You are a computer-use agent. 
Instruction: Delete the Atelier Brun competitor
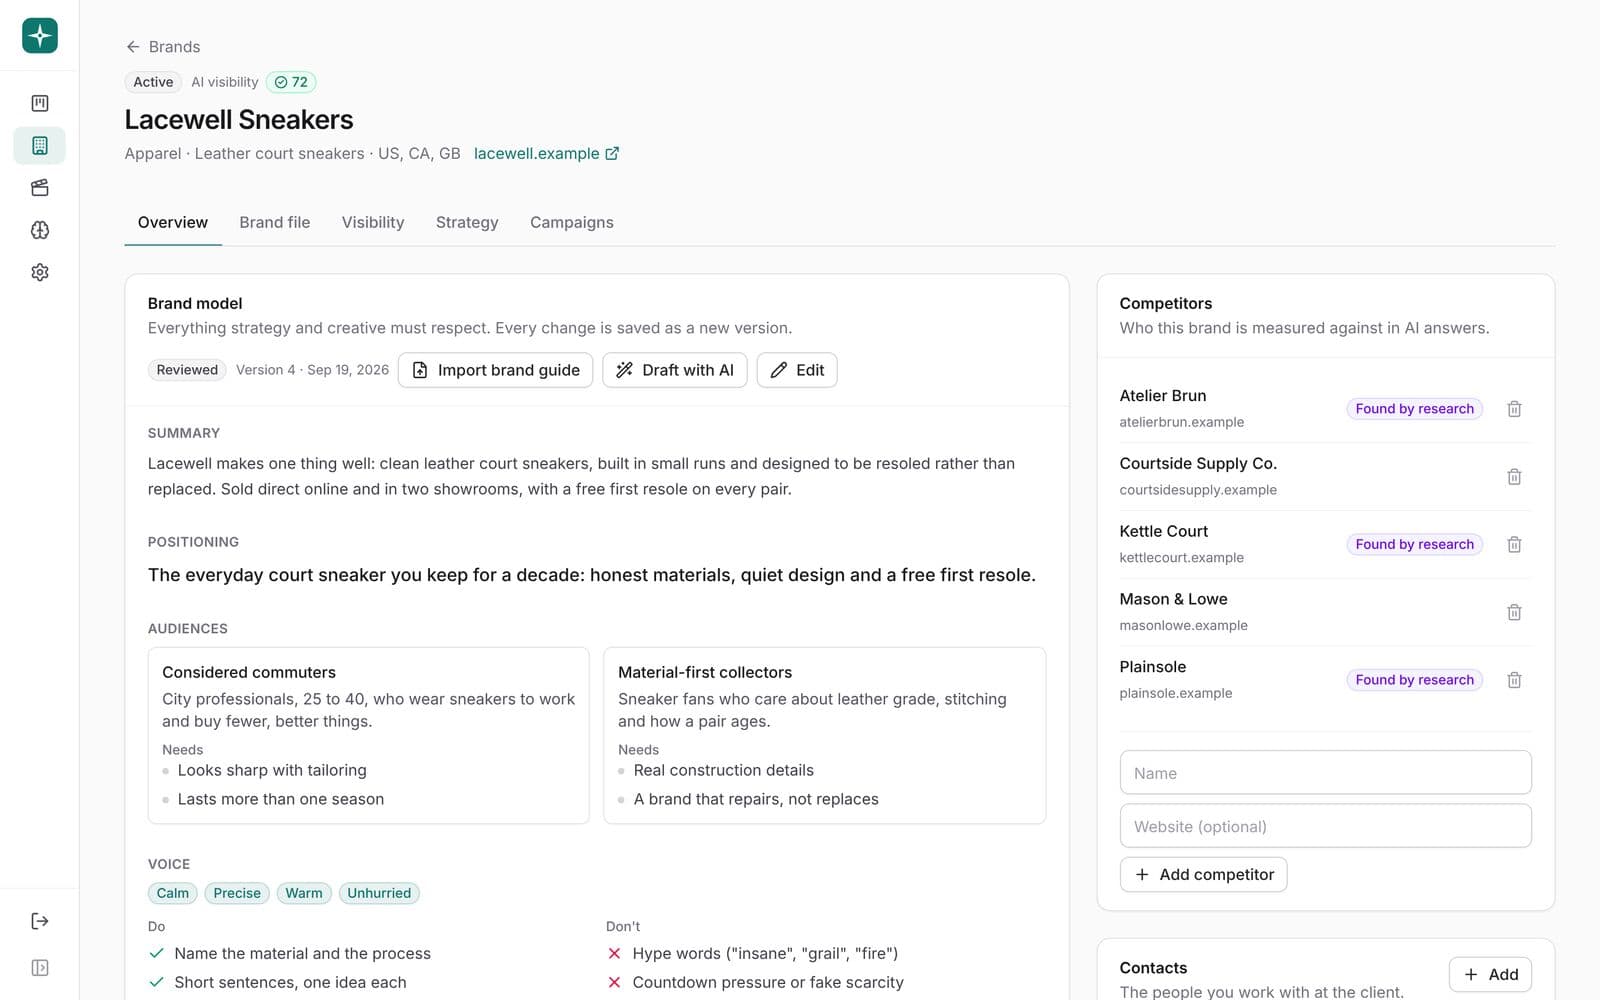point(1514,409)
